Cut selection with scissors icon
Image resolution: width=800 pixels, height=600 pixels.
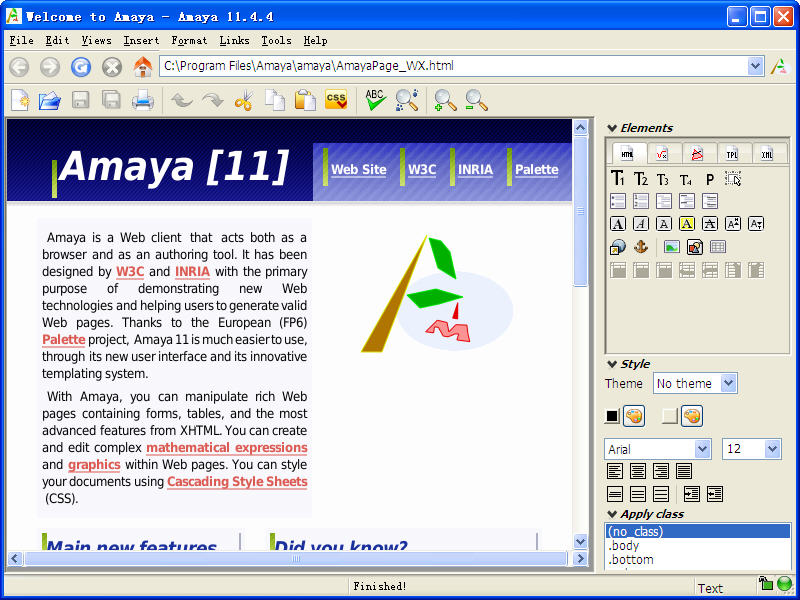(244, 100)
